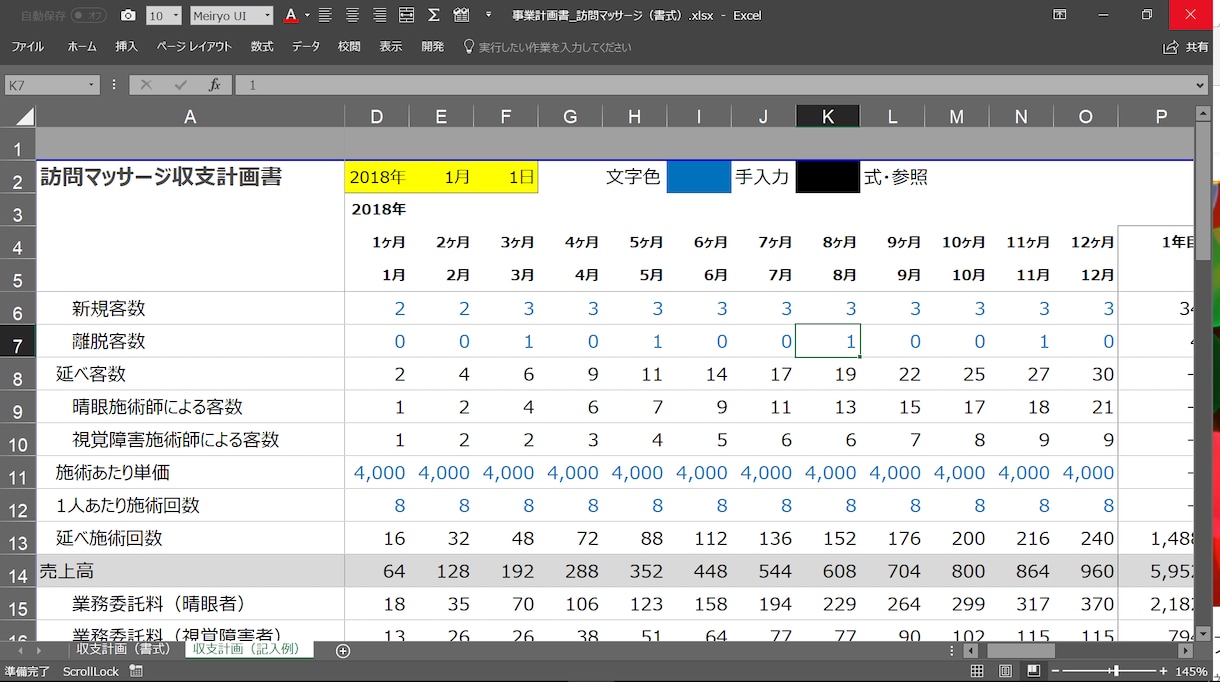This screenshot has width=1220, height=682.
Task: Apply the red font color A button
Action: coord(291,16)
